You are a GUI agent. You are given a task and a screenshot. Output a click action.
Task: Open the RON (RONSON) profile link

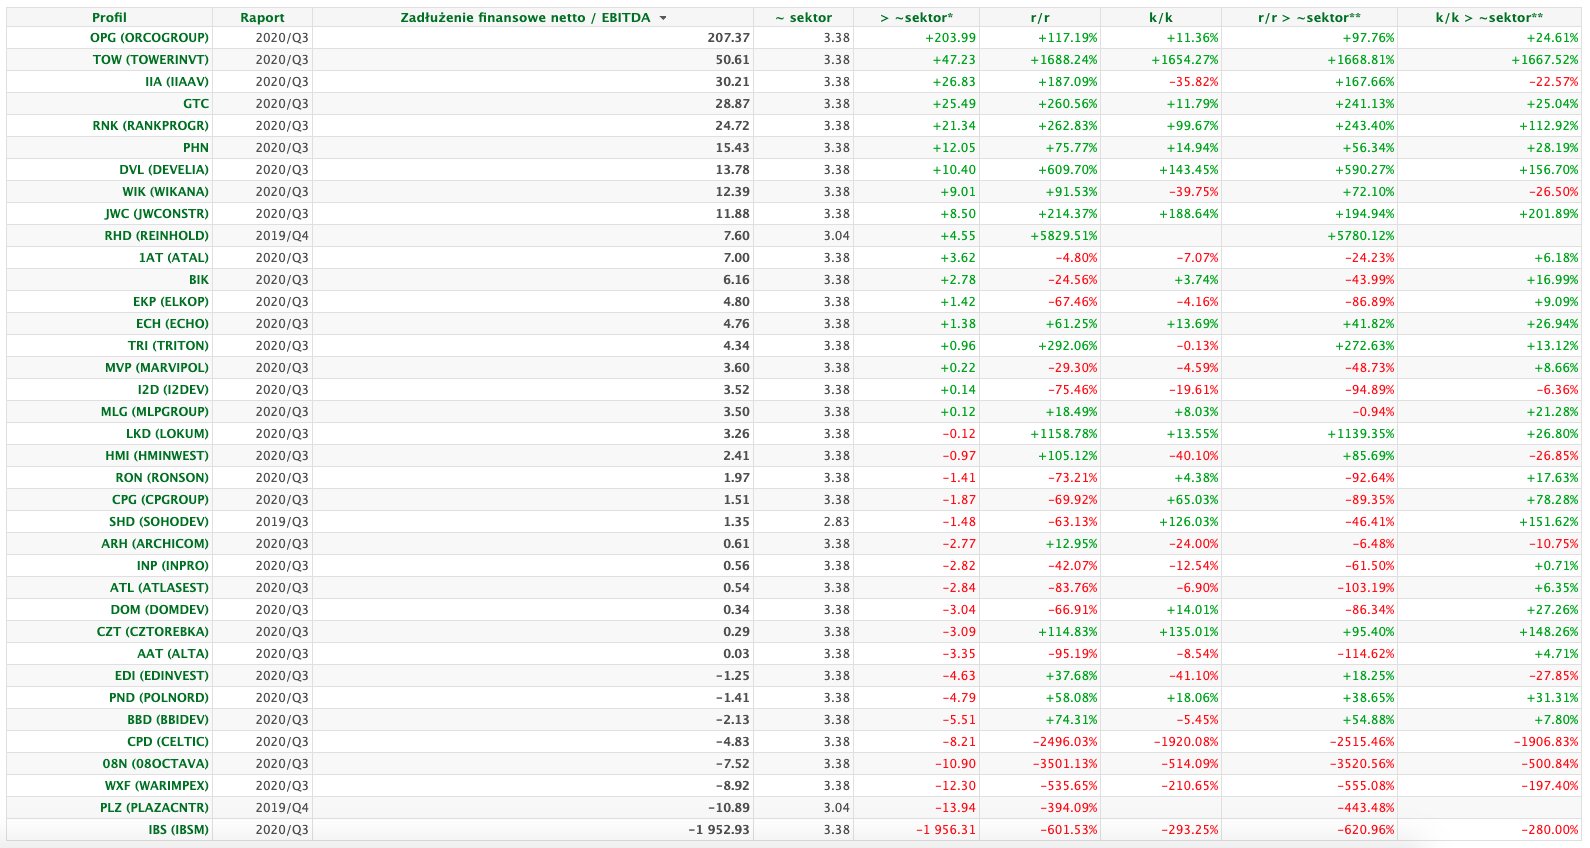[162, 477]
